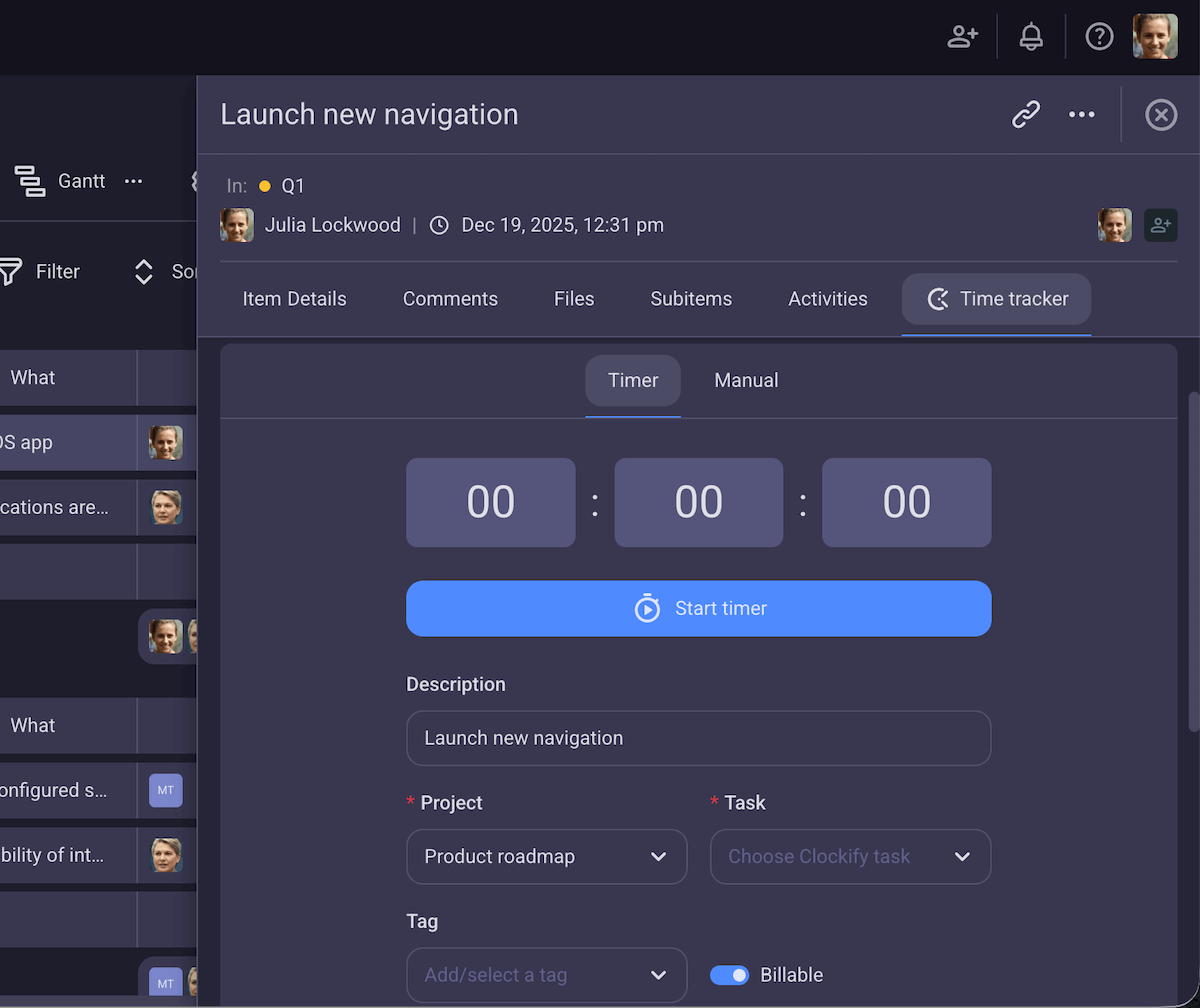
Task: Disable the Billable toggle
Action: coord(730,974)
